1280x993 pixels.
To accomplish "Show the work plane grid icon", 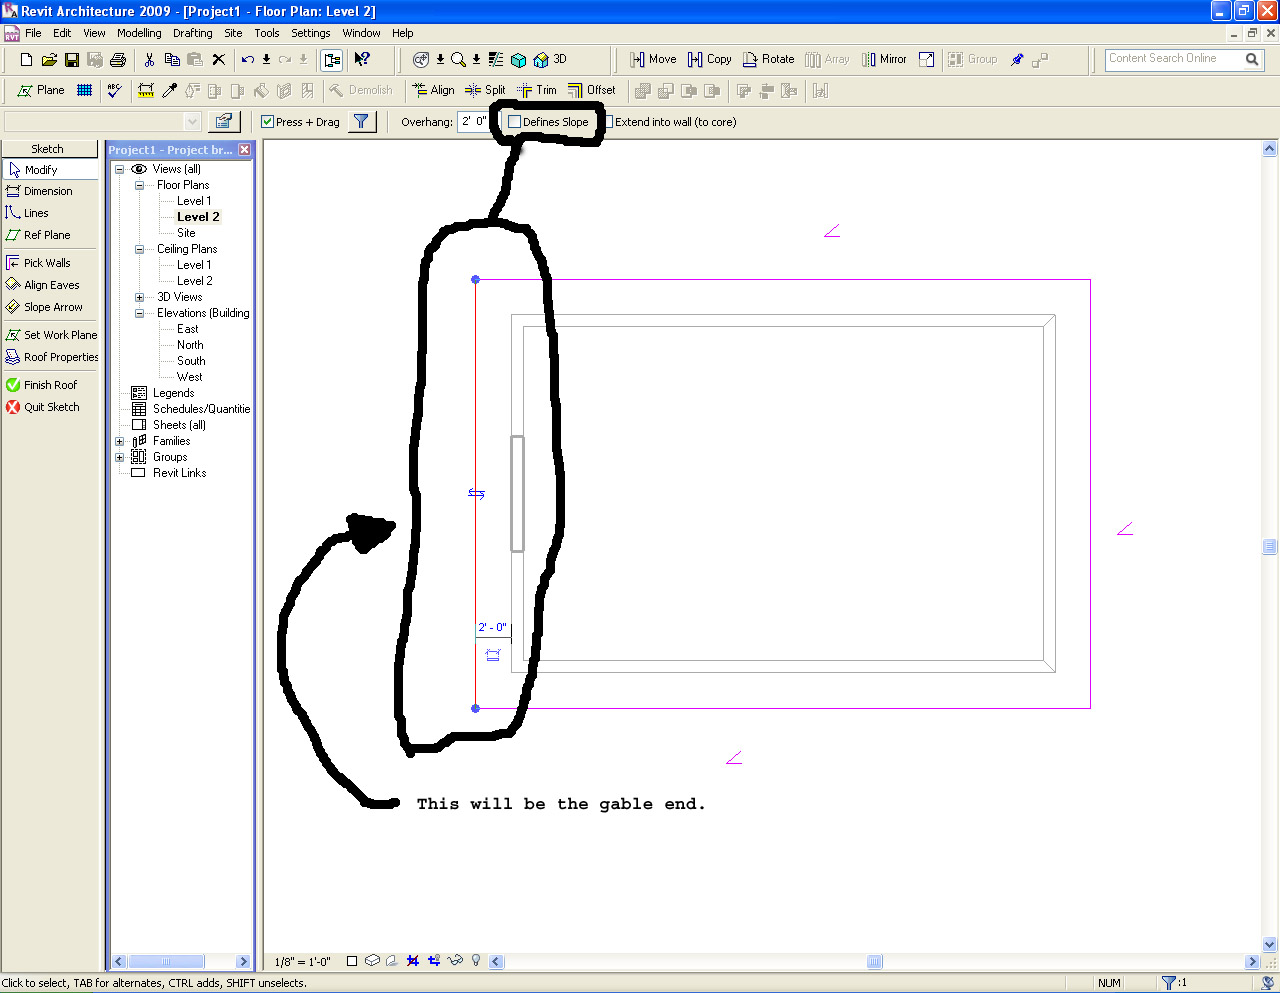I will pos(85,90).
